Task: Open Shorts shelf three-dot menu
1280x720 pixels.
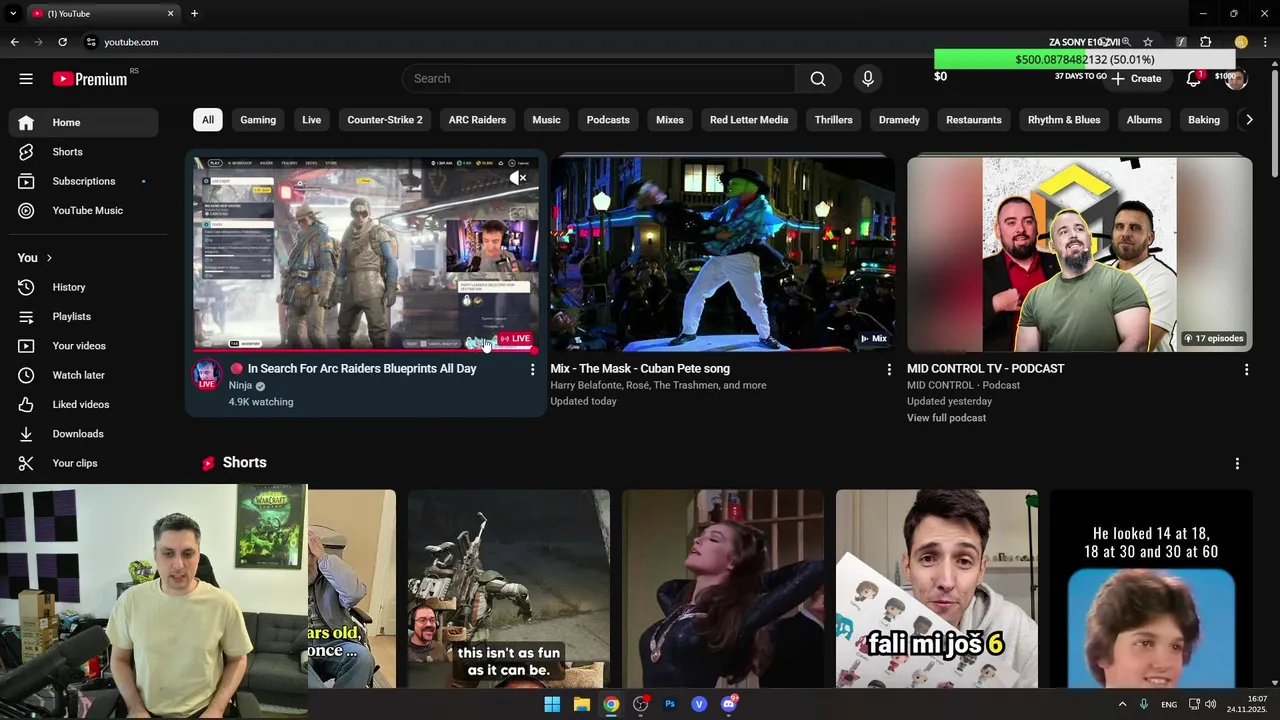Action: coord(1237,463)
